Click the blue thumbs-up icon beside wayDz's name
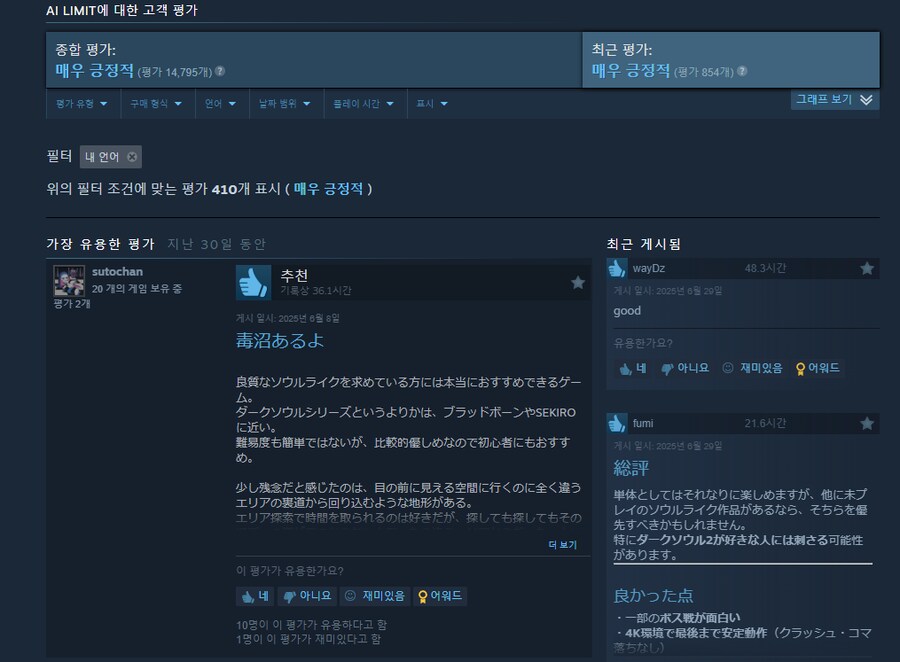Screen dimensions: 900x662 pyautogui.click(x=619, y=268)
